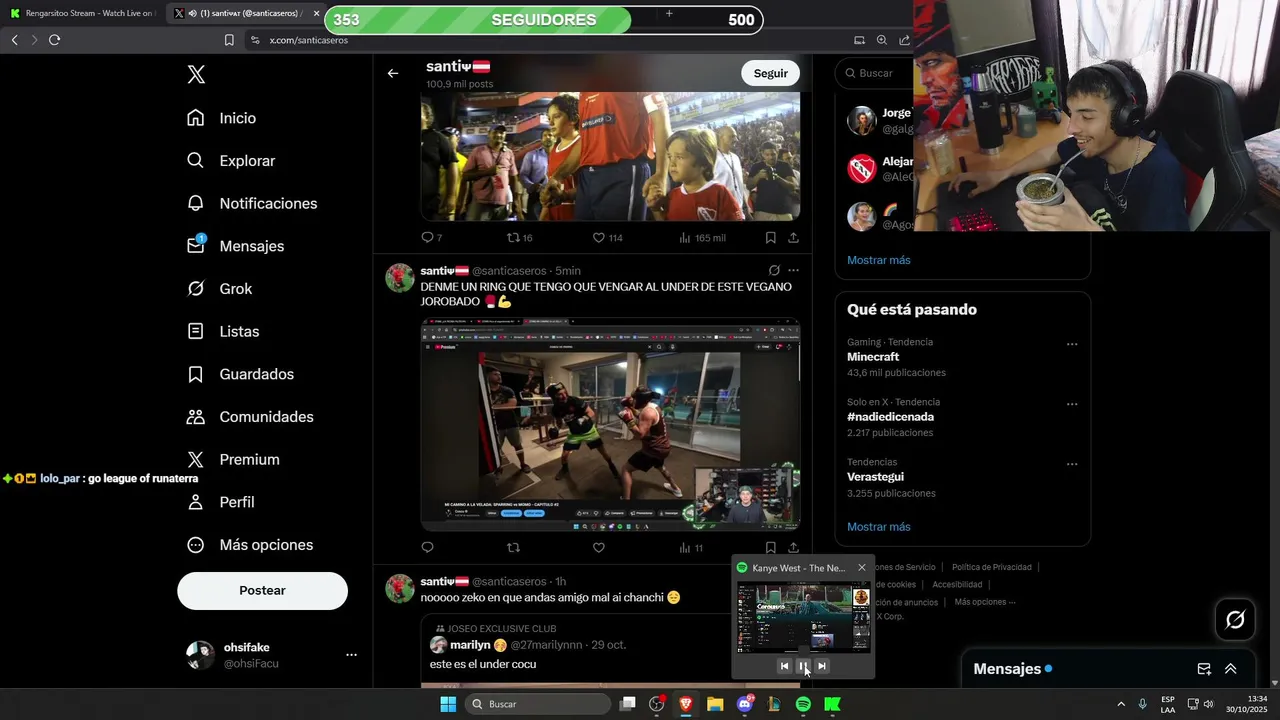Open Comunidades page
The image size is (1280, 720).
point(250,417)
